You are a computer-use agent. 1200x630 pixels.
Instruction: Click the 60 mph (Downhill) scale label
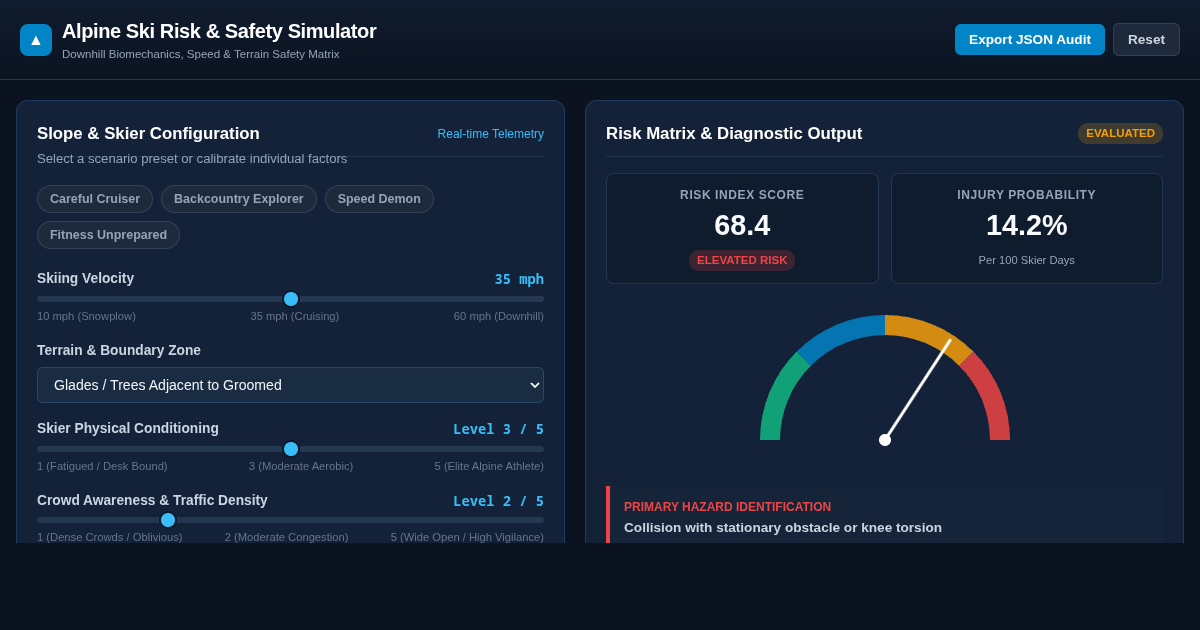point(499,316)
